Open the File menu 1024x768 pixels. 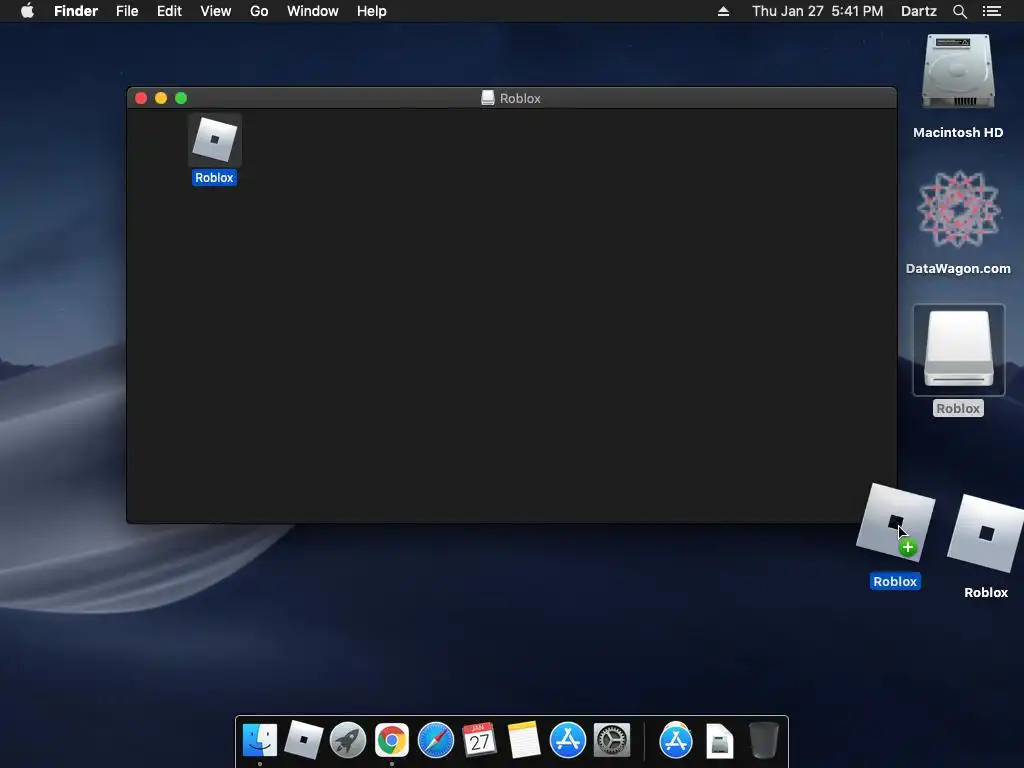click(127, 11)
